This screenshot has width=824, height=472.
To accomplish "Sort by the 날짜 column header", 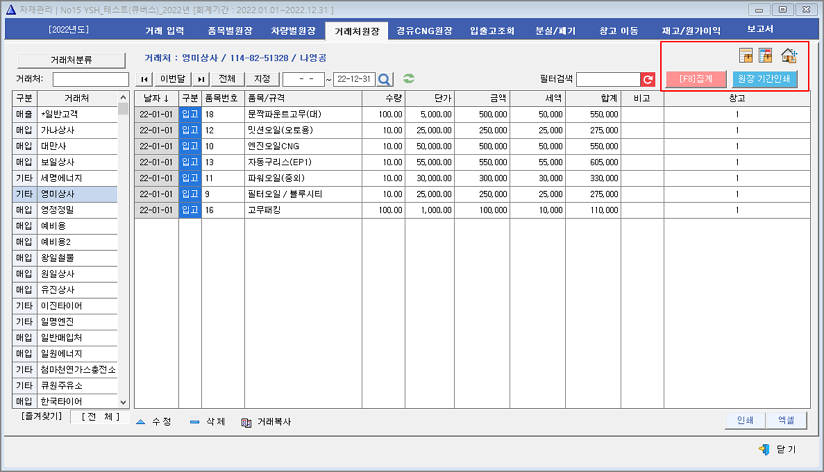I will point(156,98).
